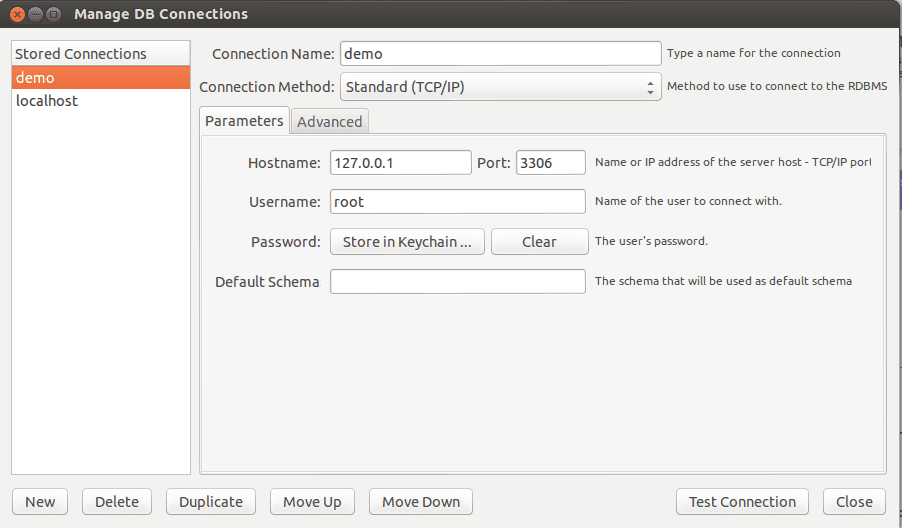Click the Hostname input field
Image resolution: width=902 pixels, height=528 pixels.
click(400, 163)
